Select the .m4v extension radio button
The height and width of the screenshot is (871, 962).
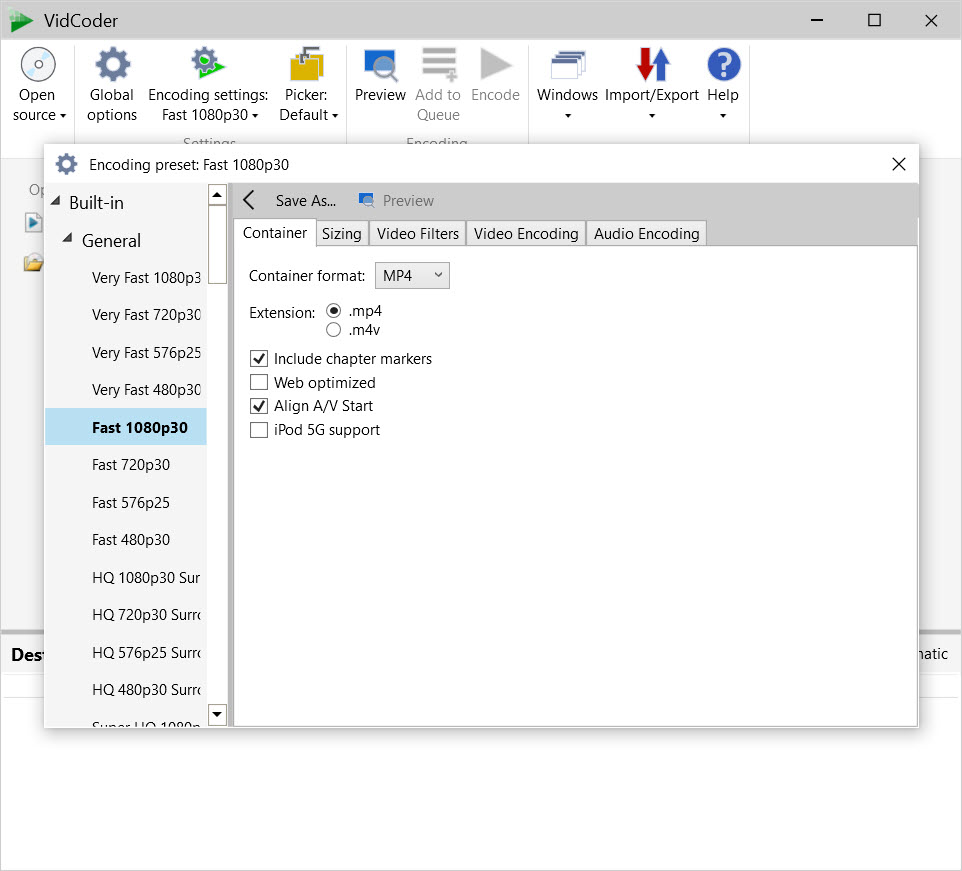click(x=333, y=330)
